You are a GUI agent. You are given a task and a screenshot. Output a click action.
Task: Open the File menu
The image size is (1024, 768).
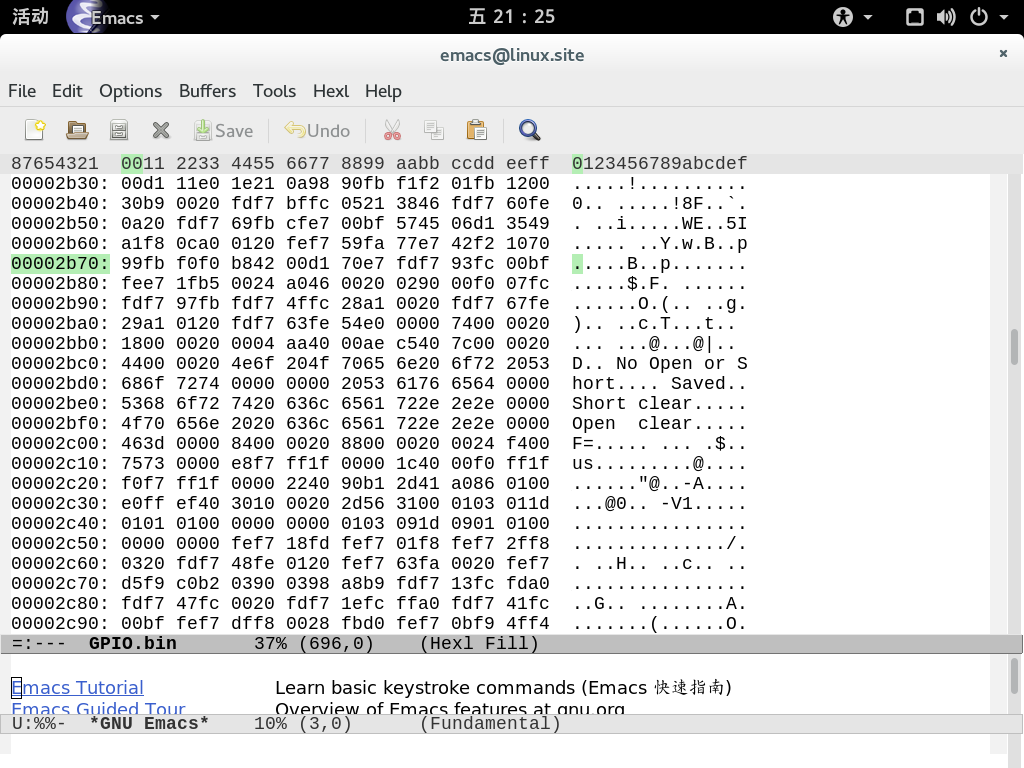click(x=22, y=91)
